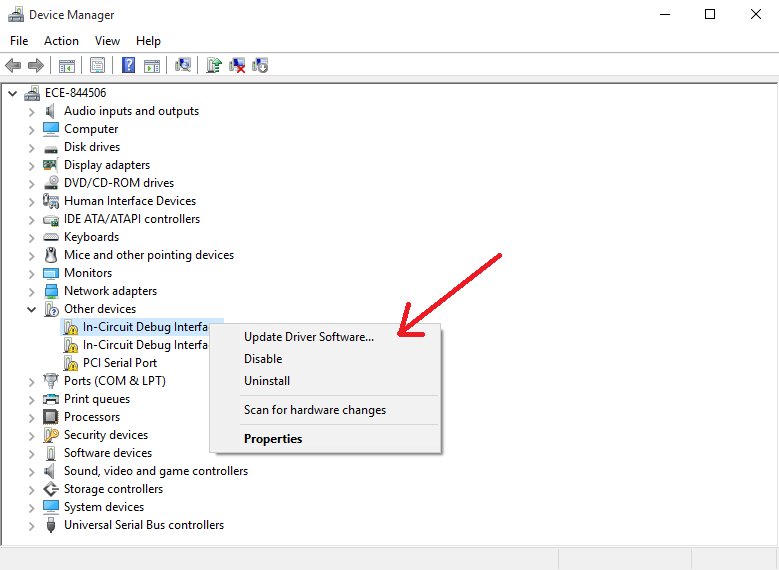Click the Network adapters category icon
This screenshot has height=570, width=779.
(51, 291)
